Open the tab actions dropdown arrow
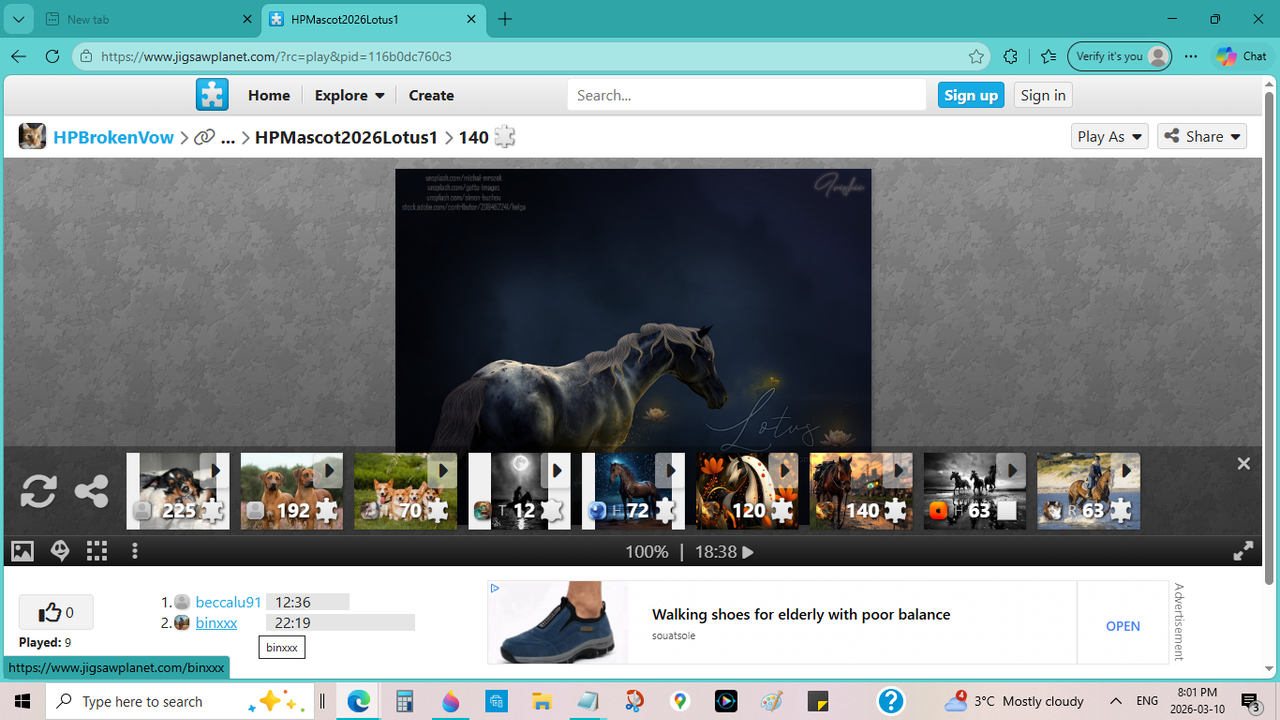Screen dimensions: 1280x720 click(18, 19)
